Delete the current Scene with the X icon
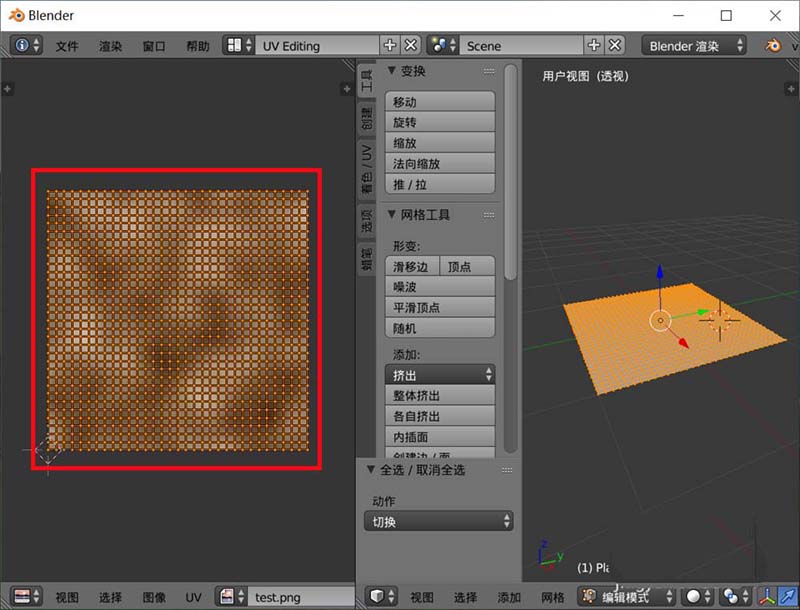800x610 pixels. pos(615,45)
